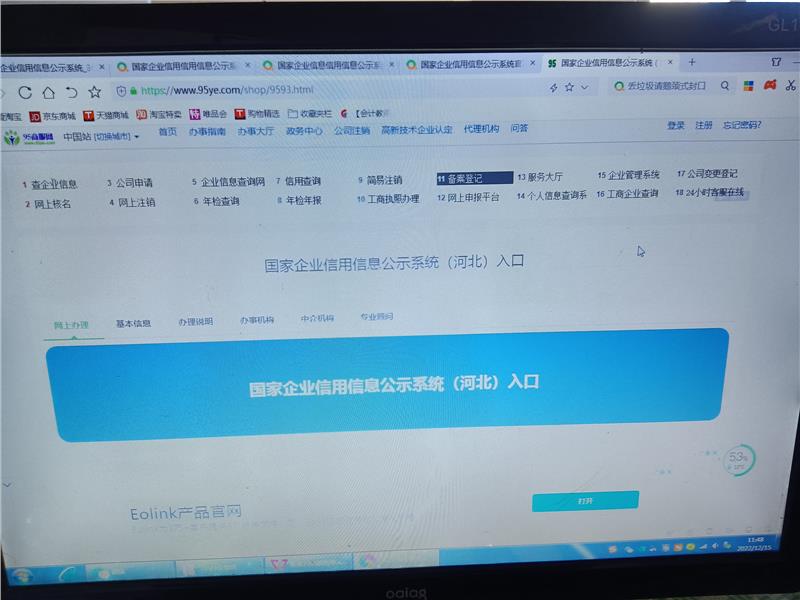The width and height of the screenshot is (800, 600).
Task: Click the 95商服网 site logo
Action: [25, 138]
